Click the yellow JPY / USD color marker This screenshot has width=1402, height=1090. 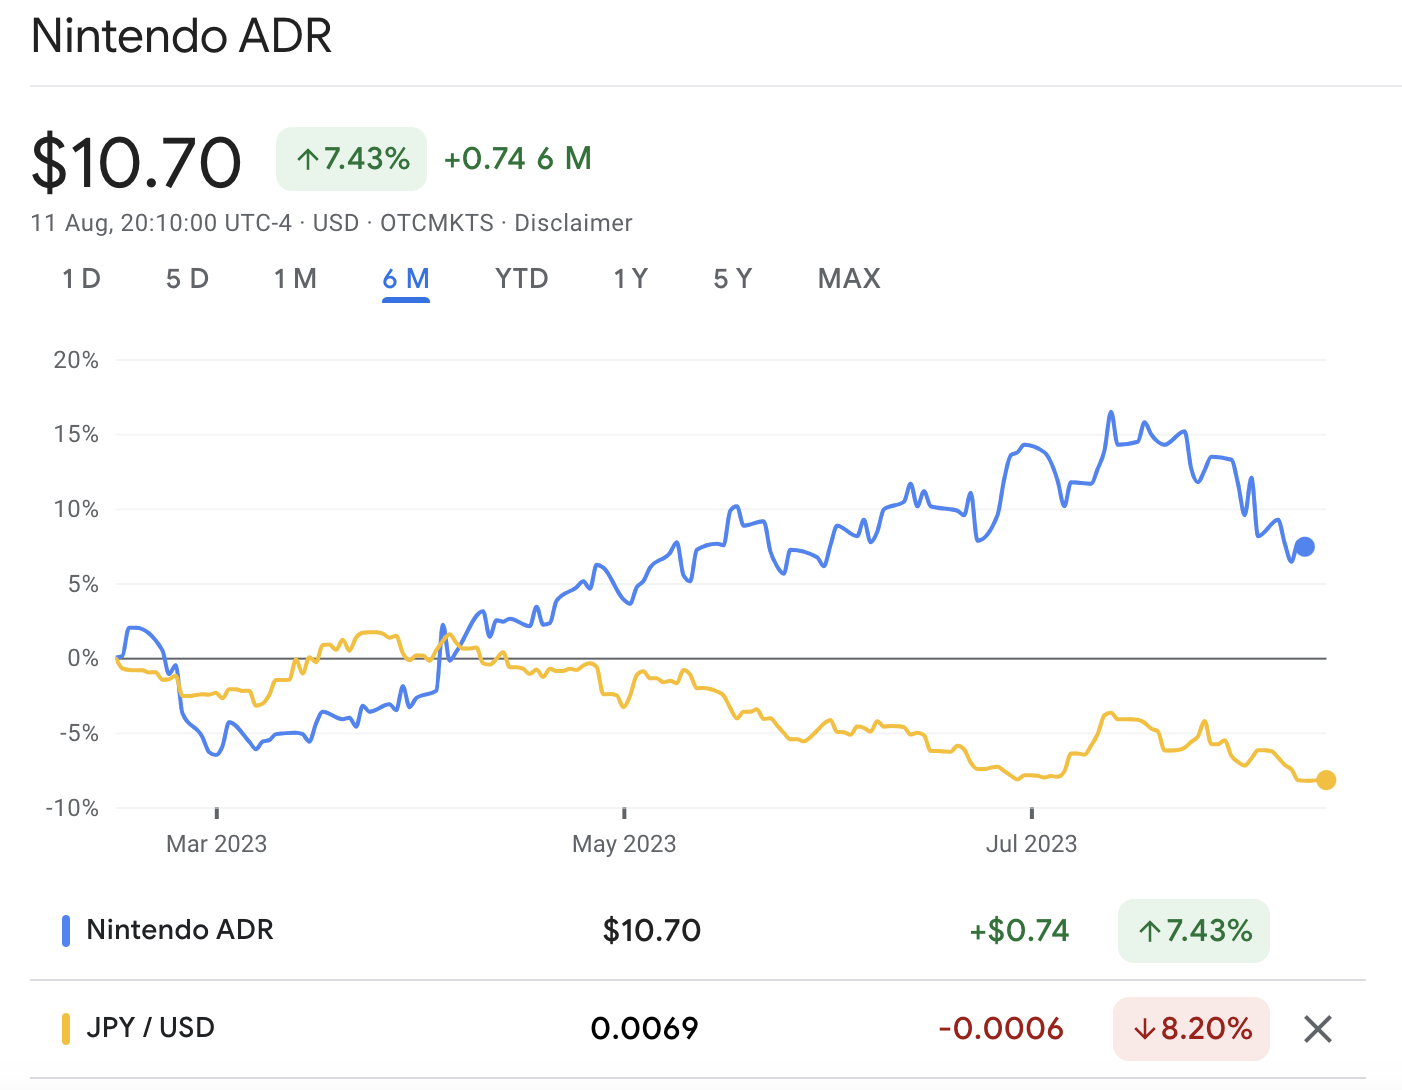[66, 1029]
